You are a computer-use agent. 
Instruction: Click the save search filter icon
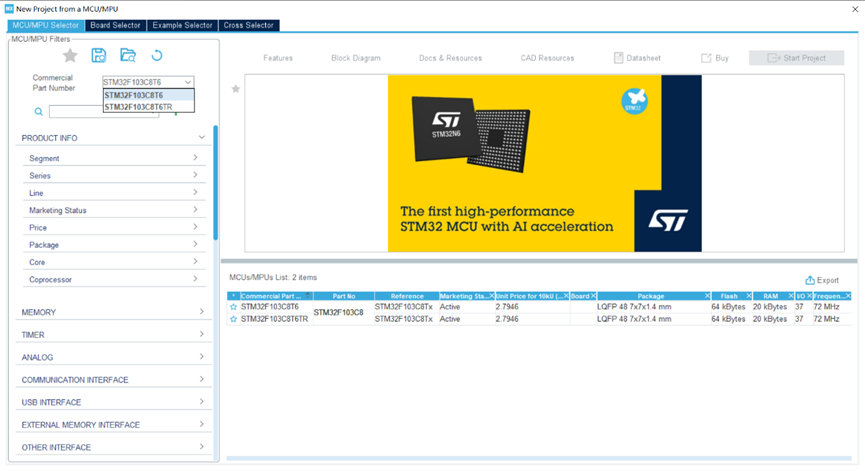tap(99, 55)
